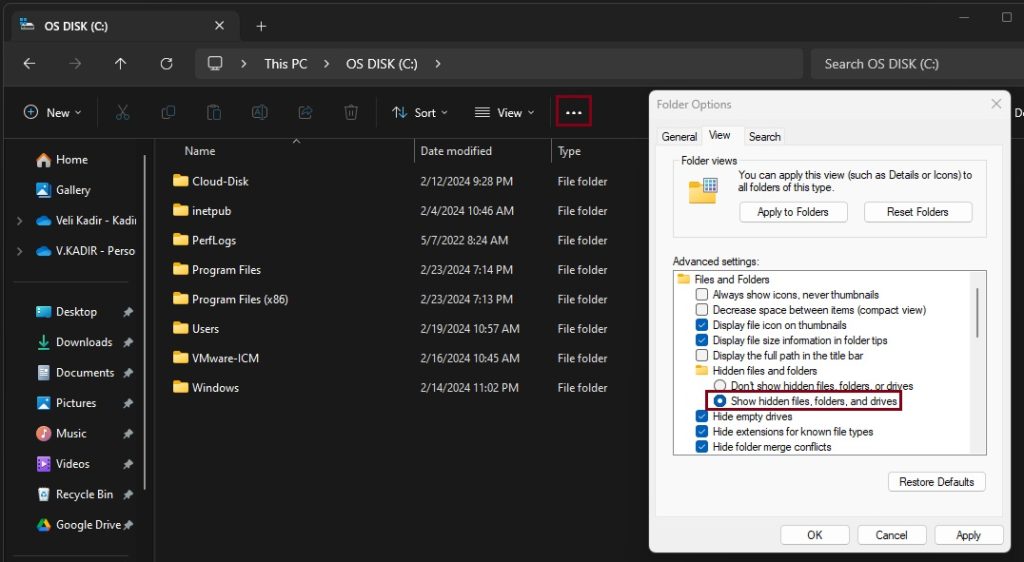Switch to General tab in Folder Options
1024x562 pixels.
(679, 136)
